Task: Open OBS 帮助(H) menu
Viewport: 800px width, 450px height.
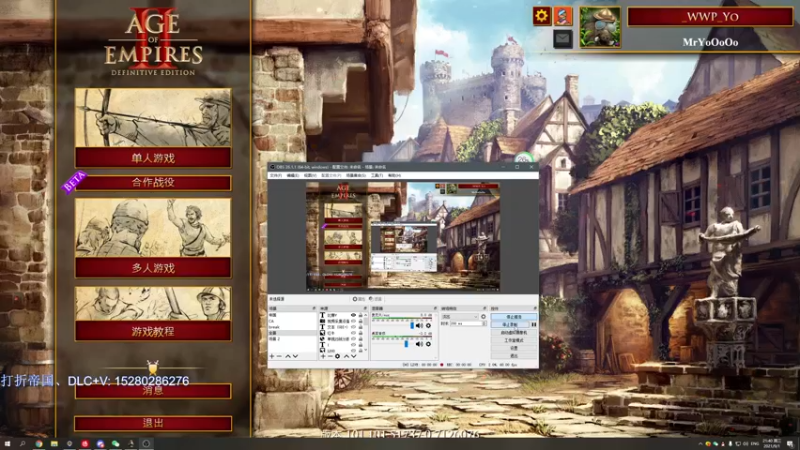Action: pyautogui.click(x=394, y=175)
